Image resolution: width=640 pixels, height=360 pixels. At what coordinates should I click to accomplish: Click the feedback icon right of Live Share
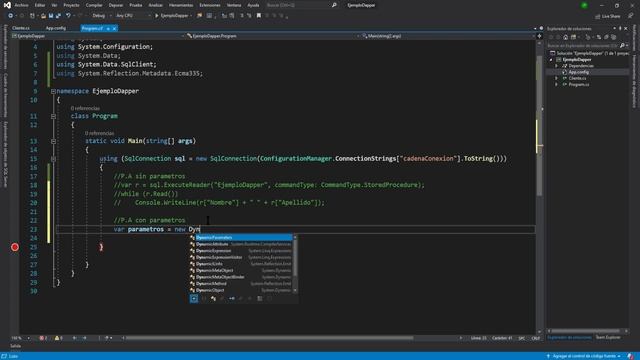[x=630, y=16]
